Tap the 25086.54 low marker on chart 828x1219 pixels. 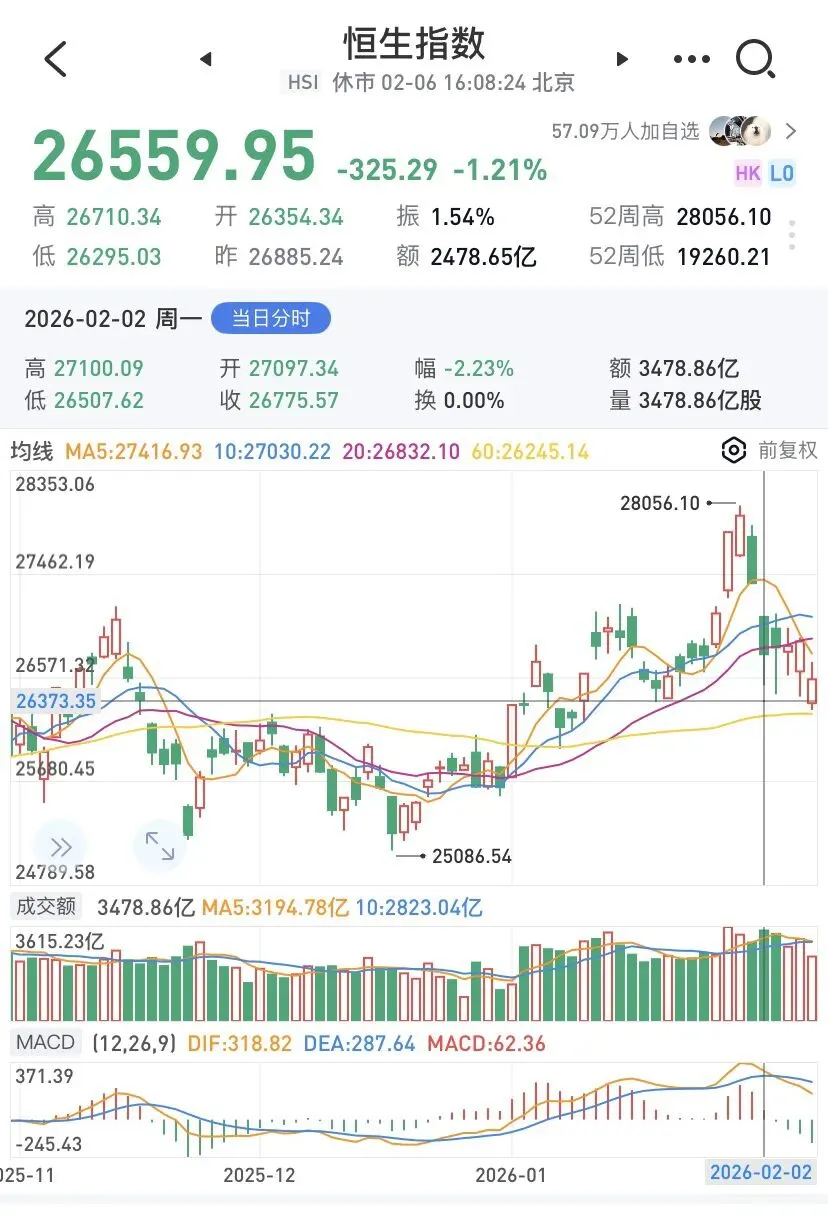pos(472,856)
